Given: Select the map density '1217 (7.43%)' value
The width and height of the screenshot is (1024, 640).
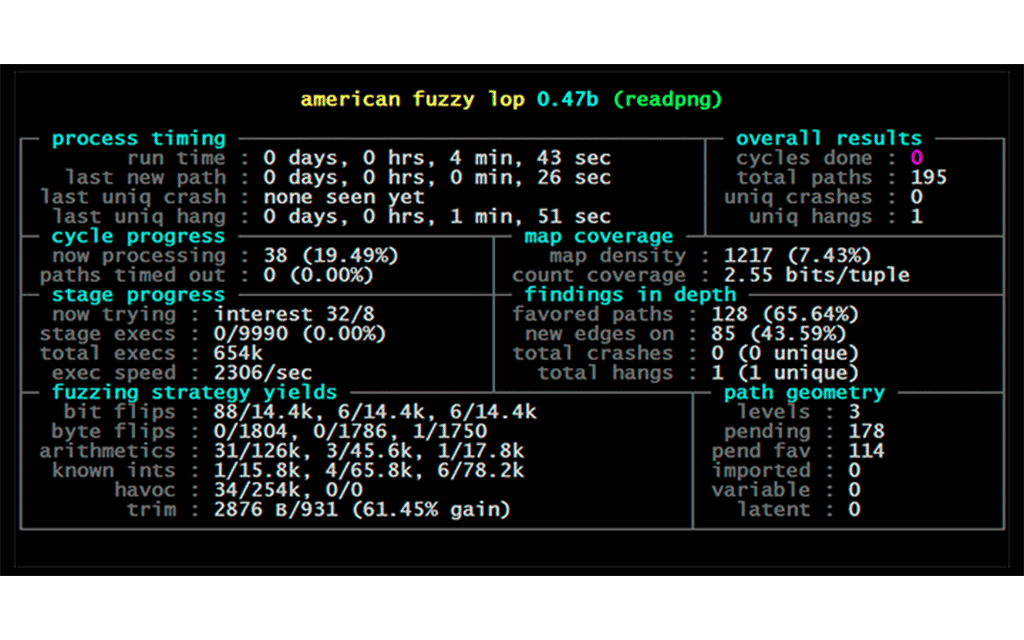Looking at the screenshot, I should point(797,256).
